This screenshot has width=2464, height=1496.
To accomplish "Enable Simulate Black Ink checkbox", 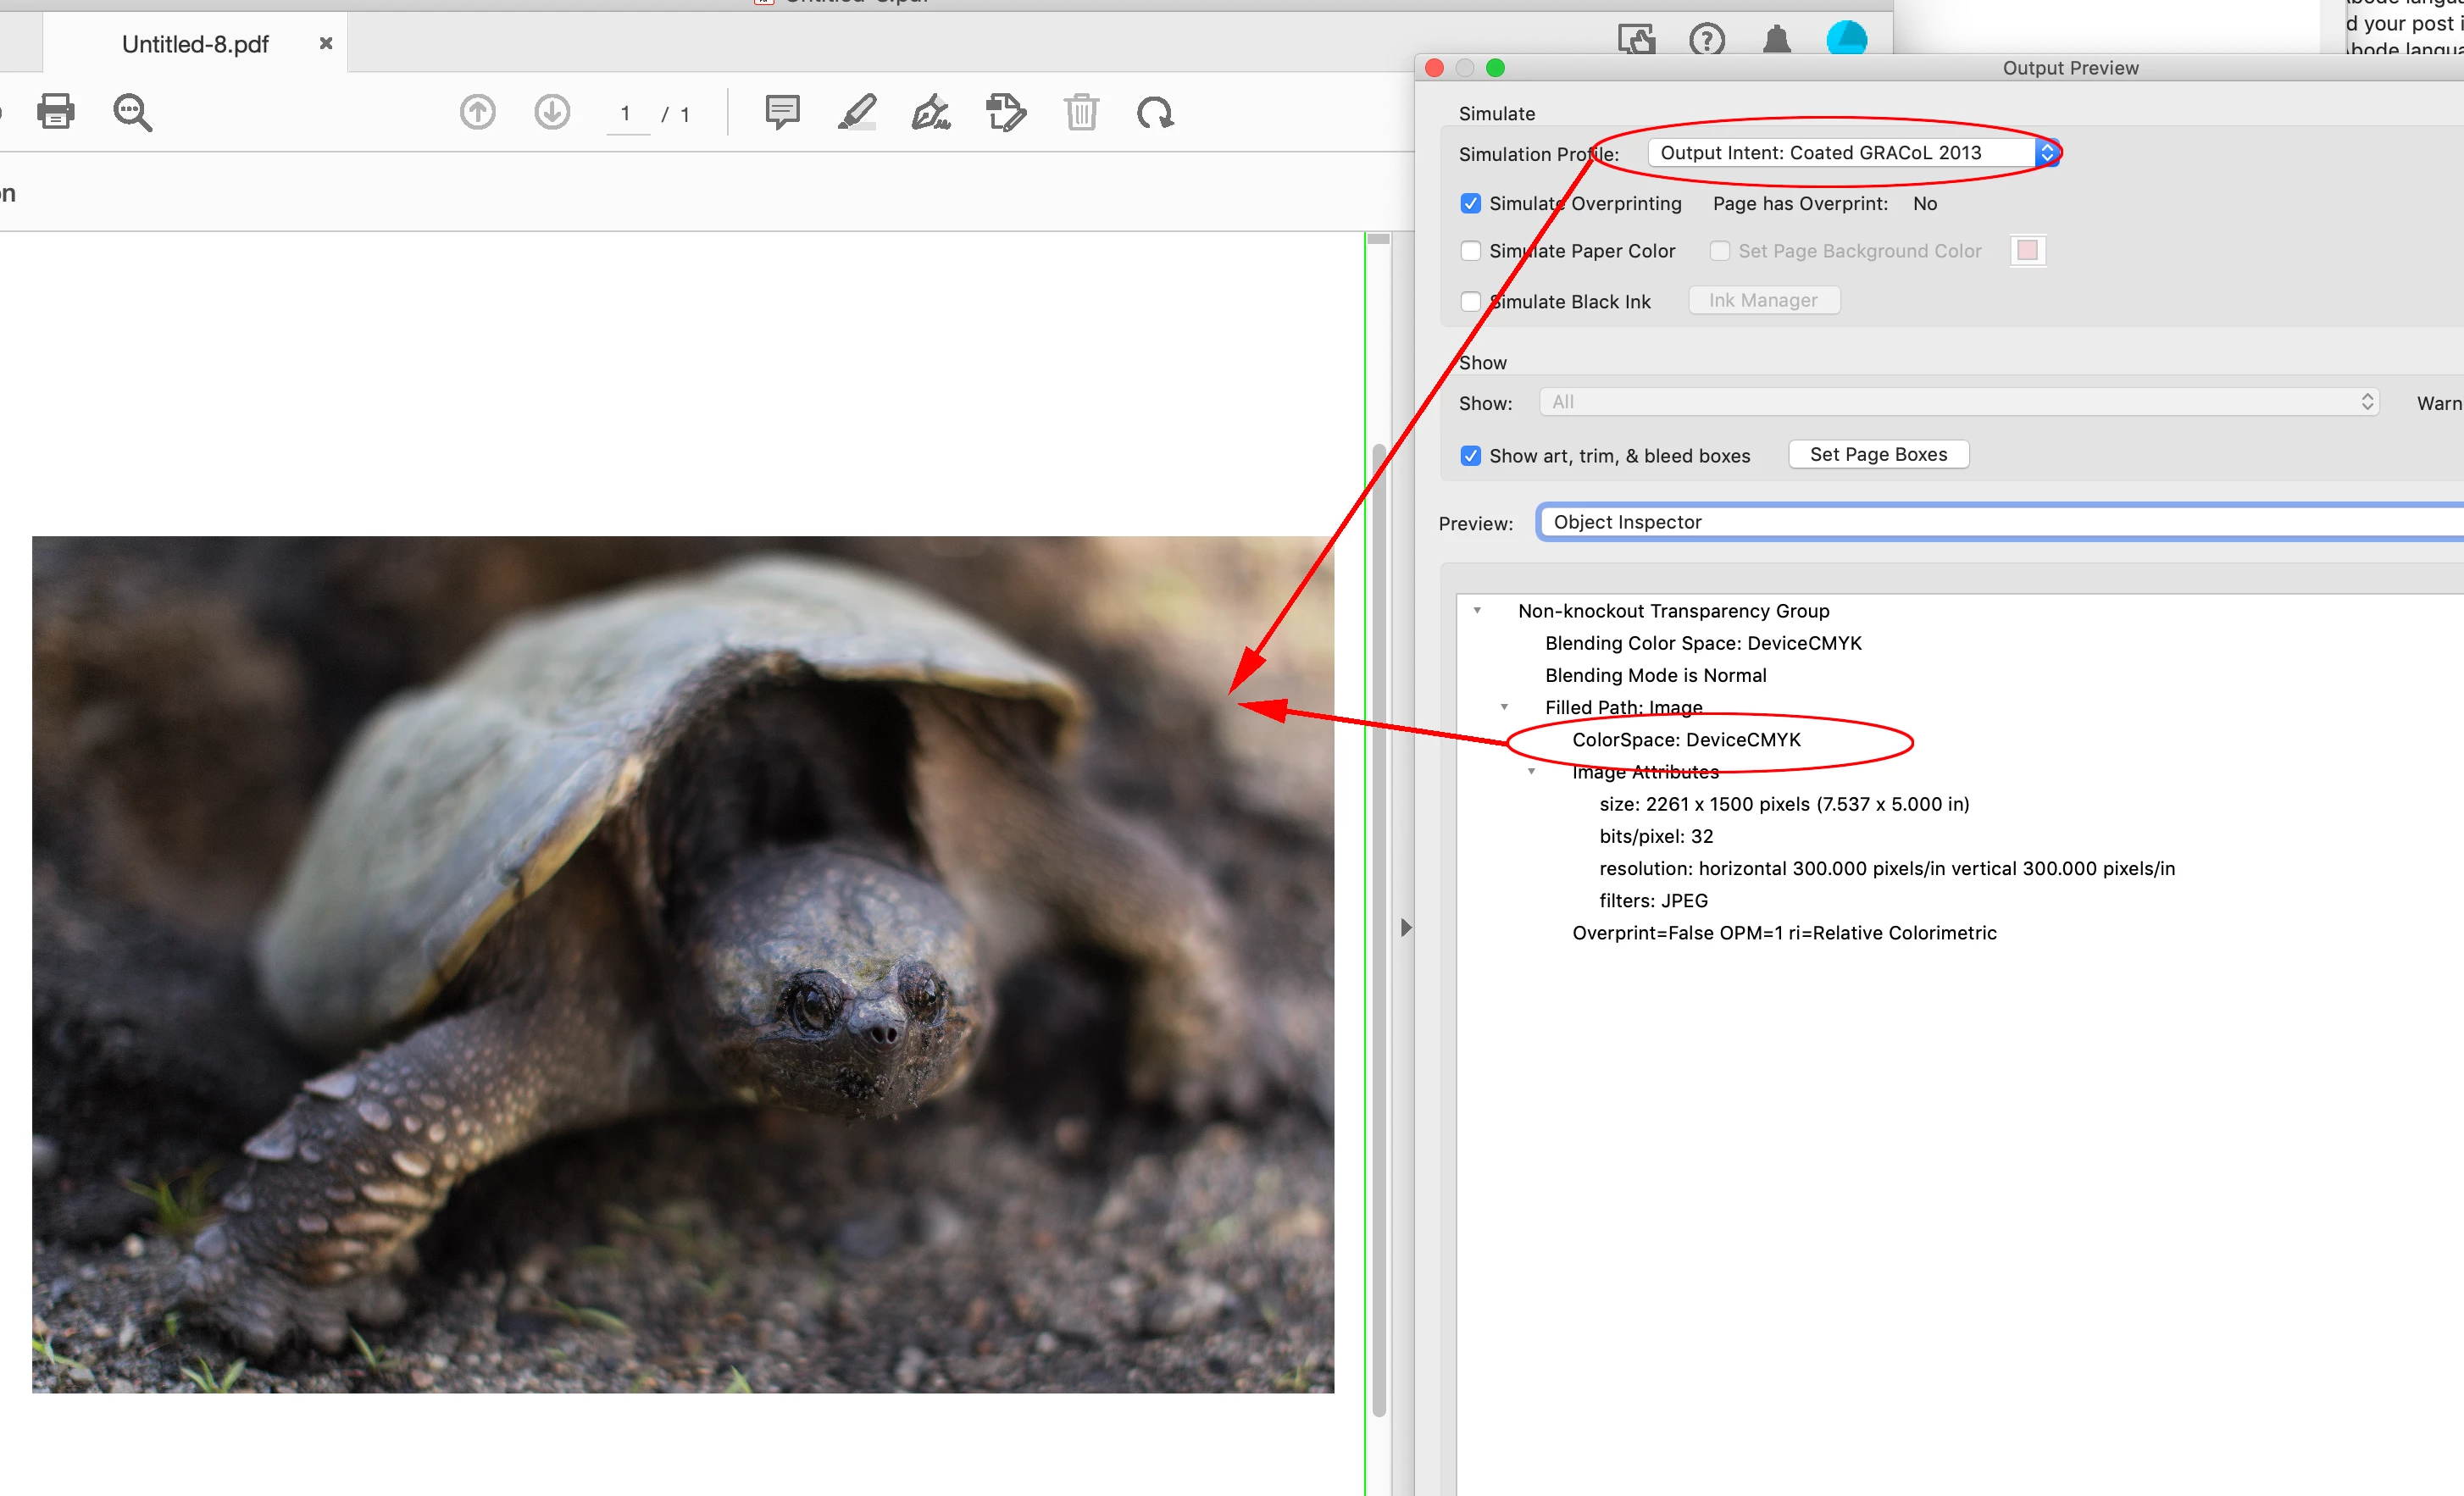I will tap(1470, 302).
